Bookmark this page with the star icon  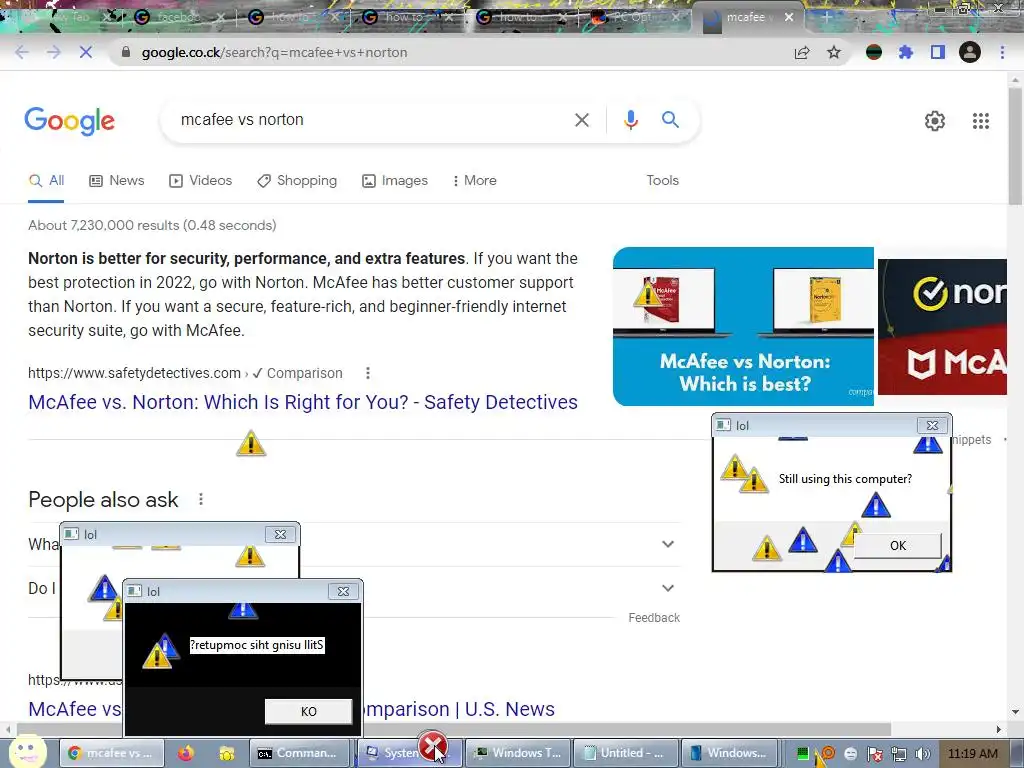[834, 52]
